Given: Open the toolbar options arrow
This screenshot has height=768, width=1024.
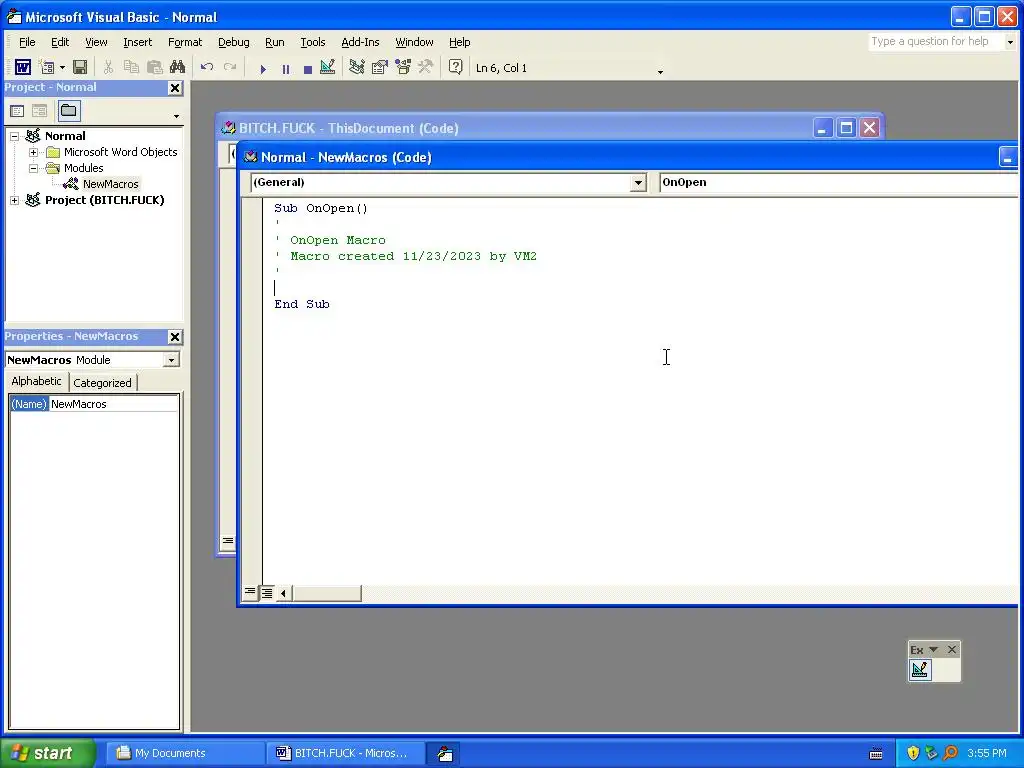Looking at the screenshot, I should pyautogui.click(x=660, y=71).
